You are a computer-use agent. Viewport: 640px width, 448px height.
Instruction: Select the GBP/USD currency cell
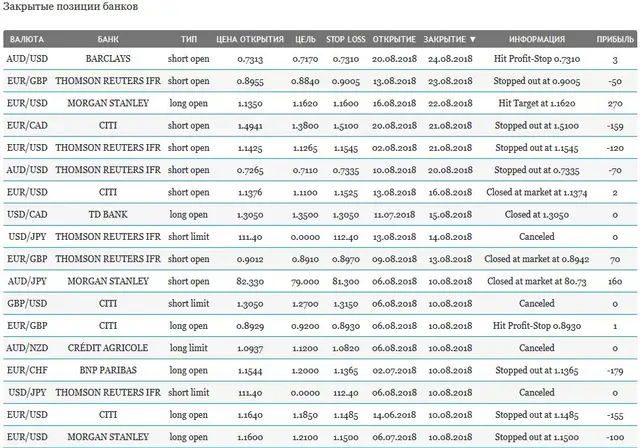coord(27,304)
